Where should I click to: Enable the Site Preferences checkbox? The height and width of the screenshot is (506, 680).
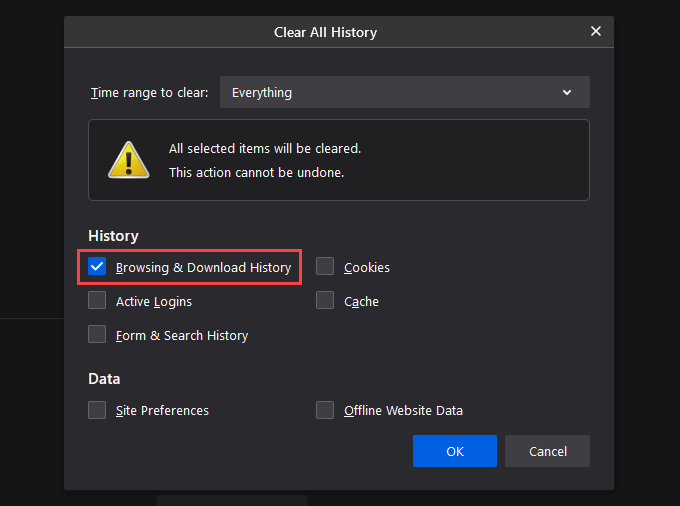pos(97,410)
